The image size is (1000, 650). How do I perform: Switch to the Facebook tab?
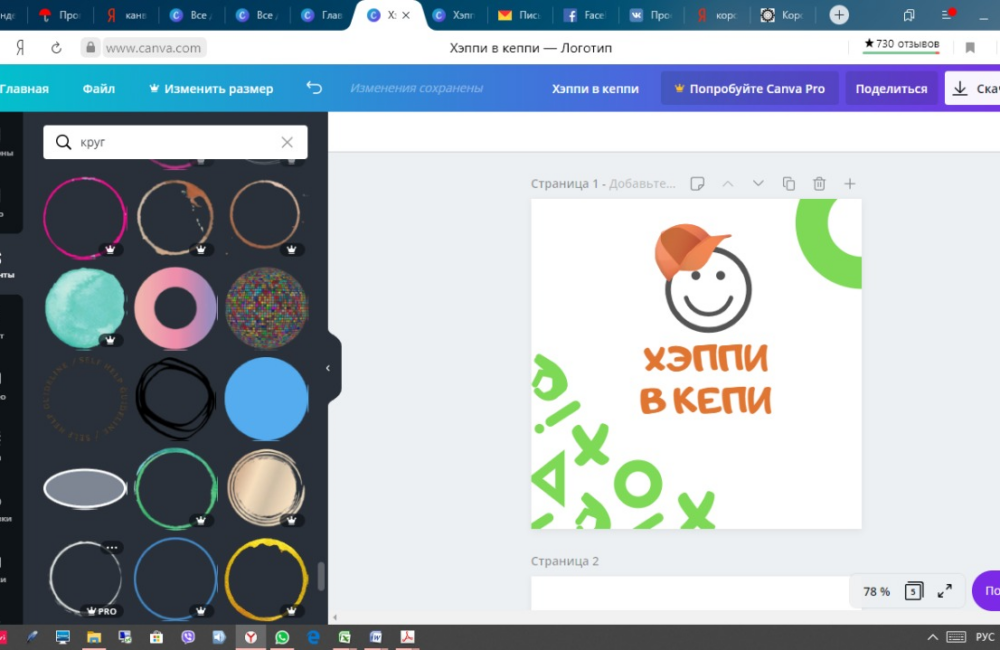585,15
